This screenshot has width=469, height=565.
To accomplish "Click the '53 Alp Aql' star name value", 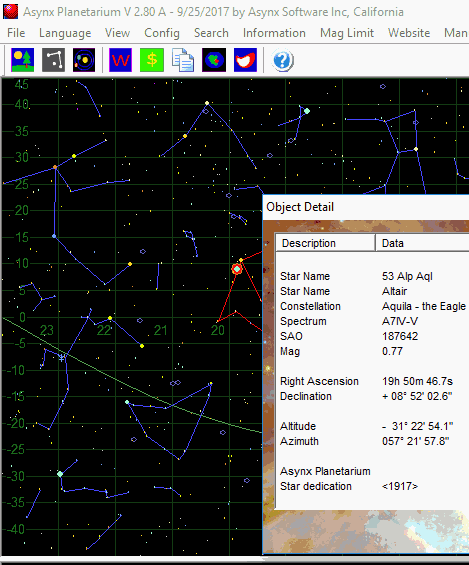I will [x=407, y=276].
